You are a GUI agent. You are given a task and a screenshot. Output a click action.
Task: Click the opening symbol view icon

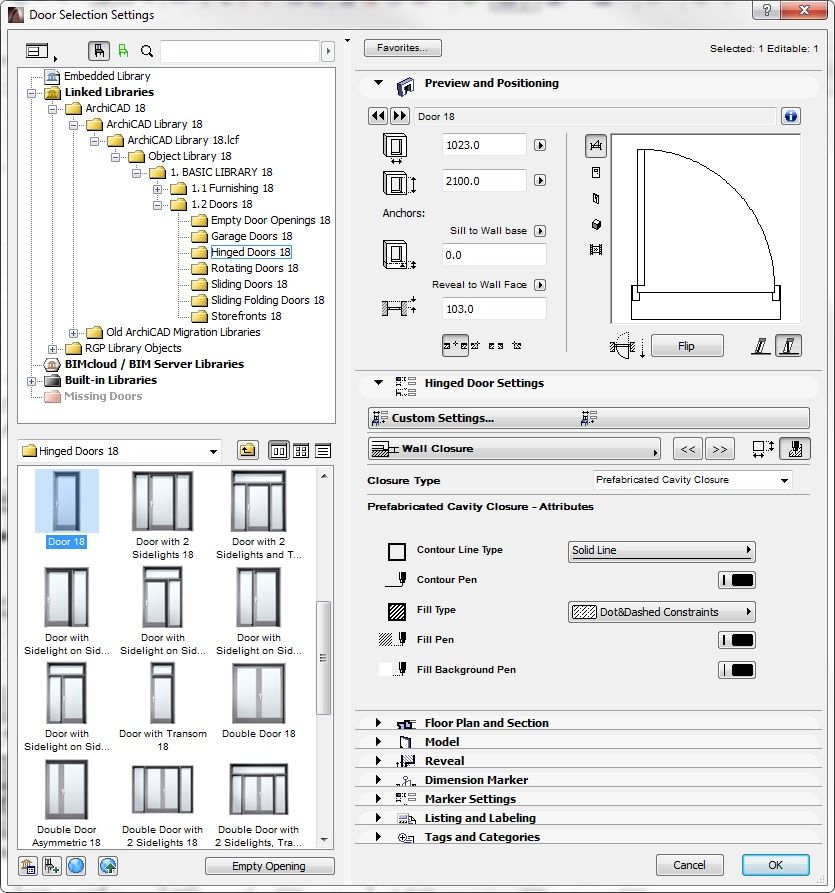pyautogui.click(x=763, y=449)
